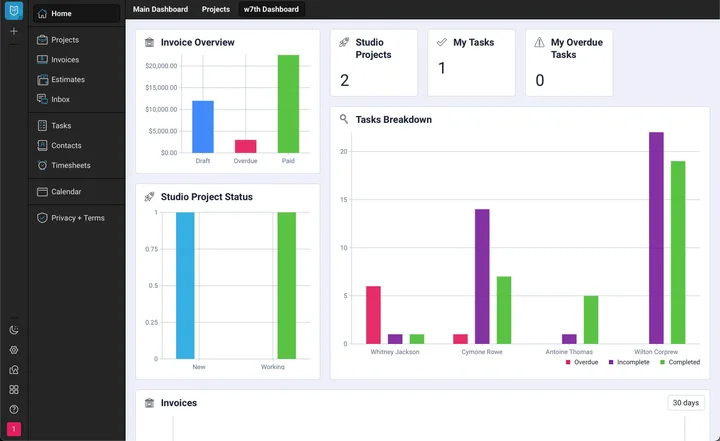The image size is (720, 441).
Task: Switch to the Projects tab
Action: [215, 9]
